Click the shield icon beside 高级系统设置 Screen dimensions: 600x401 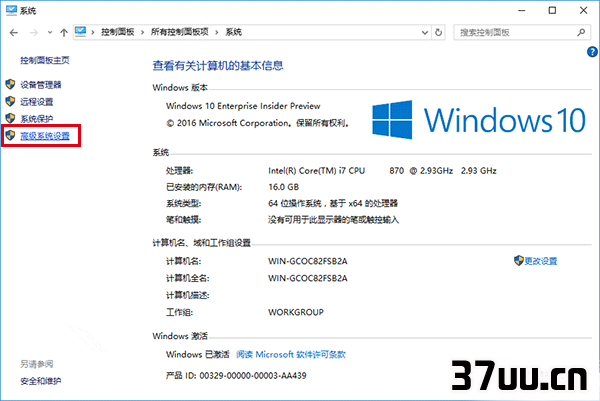pos(10,135)
